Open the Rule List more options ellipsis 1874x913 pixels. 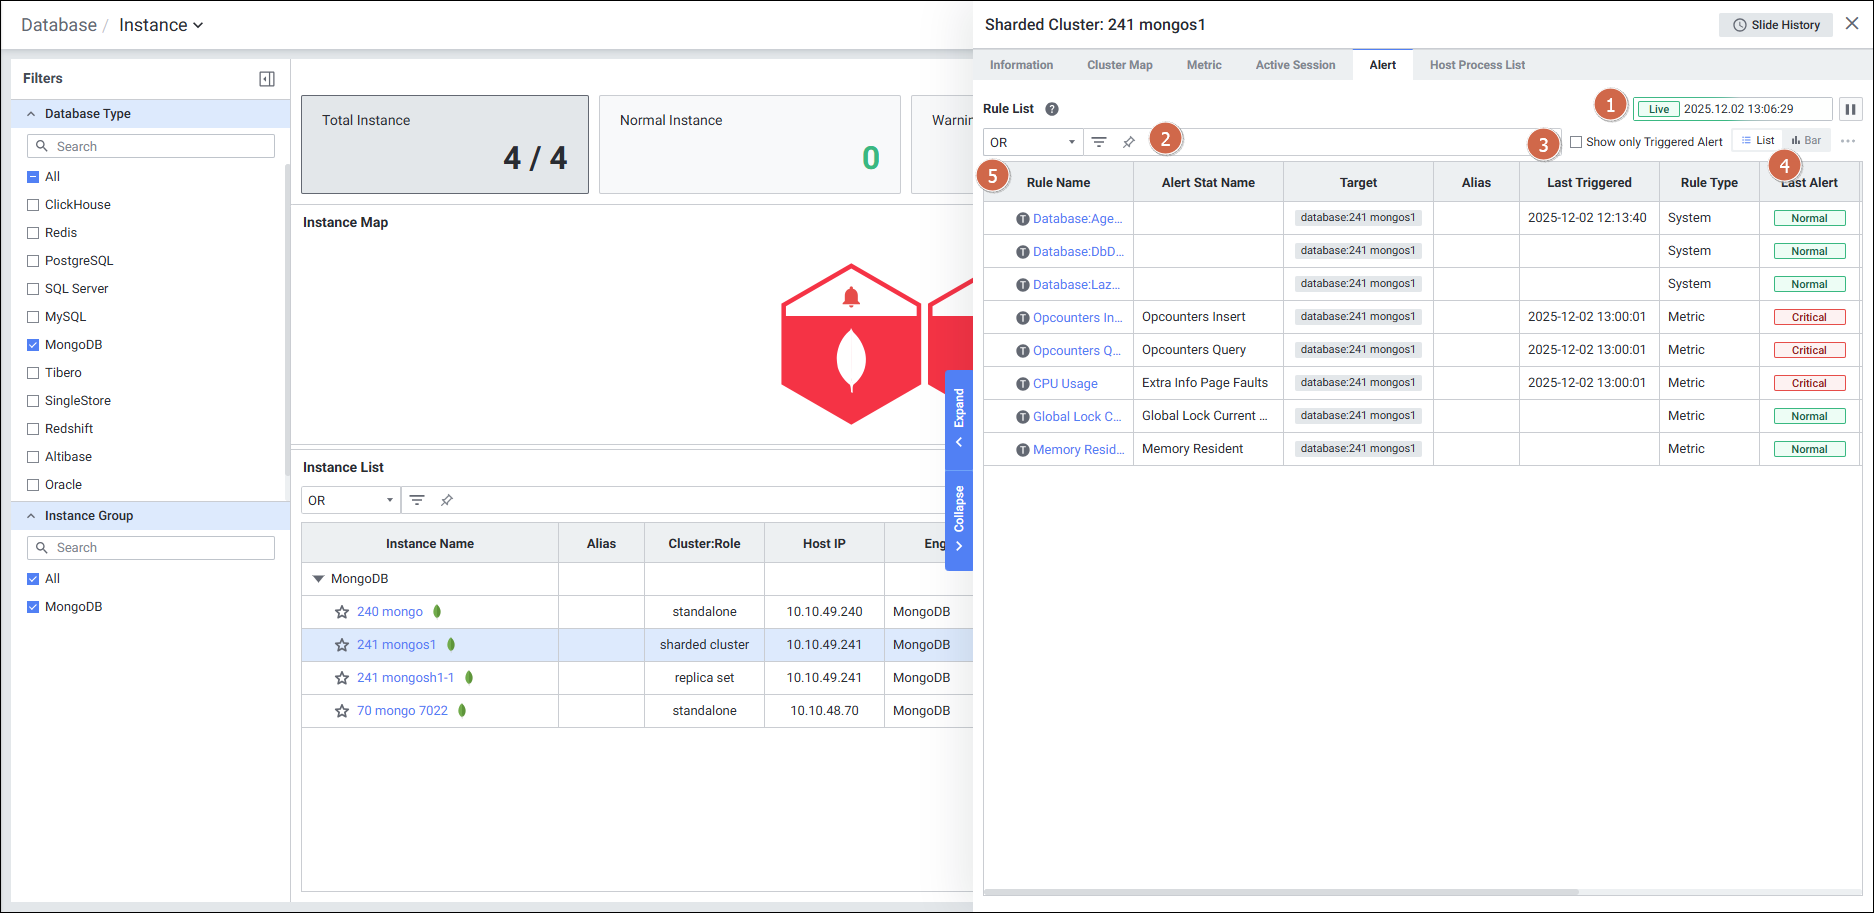click(x=1848, y=141)
